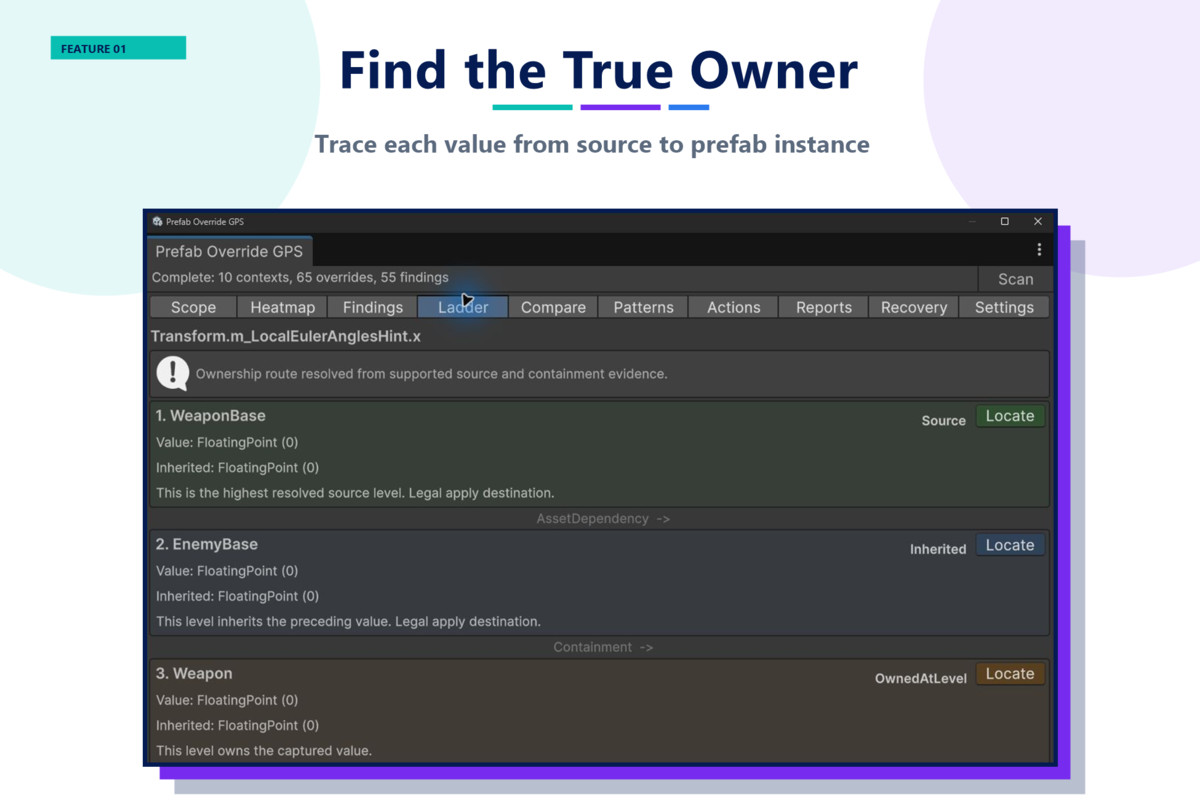Click the 'OwnedAtLevel' status label
This screenshot has width=1200, height=800.
tap(921, 678)
